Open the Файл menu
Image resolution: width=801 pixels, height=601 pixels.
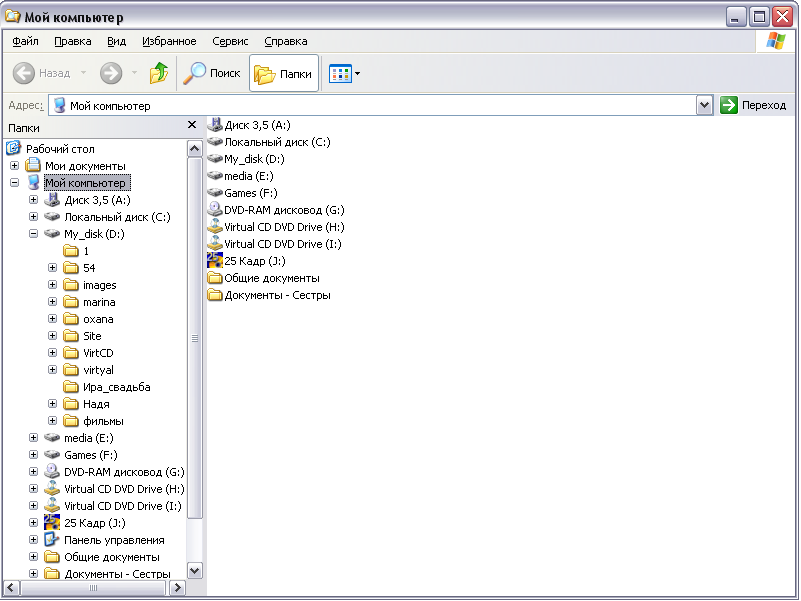tap(25, 41)
